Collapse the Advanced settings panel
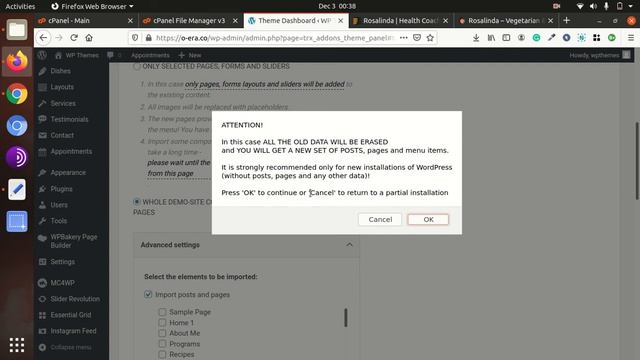The width and height of the screenshot is (640, 360). click(349, 245)
